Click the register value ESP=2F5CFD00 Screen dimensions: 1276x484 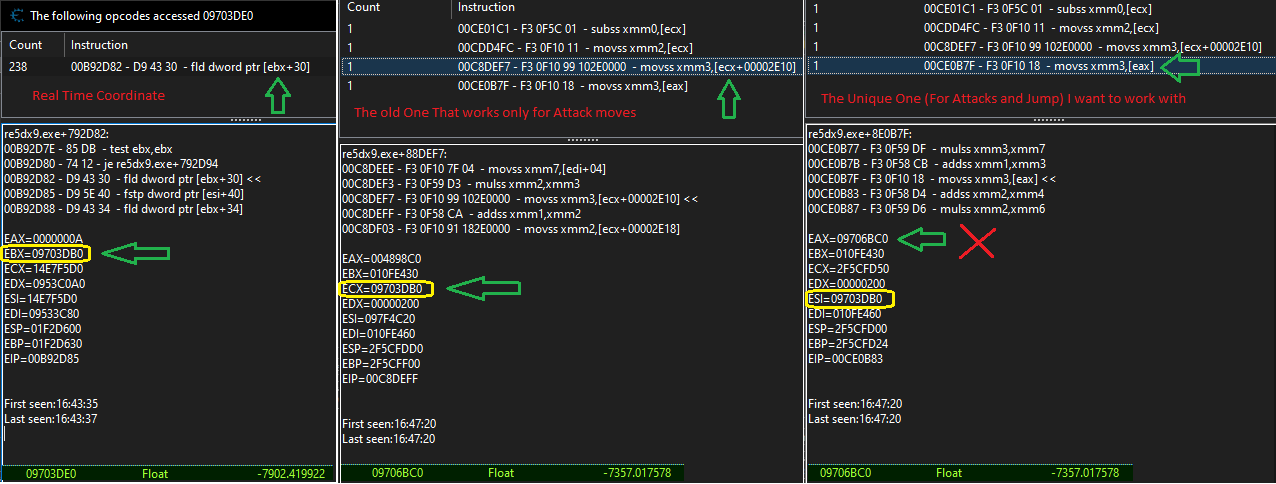click(x=848, y=328)
